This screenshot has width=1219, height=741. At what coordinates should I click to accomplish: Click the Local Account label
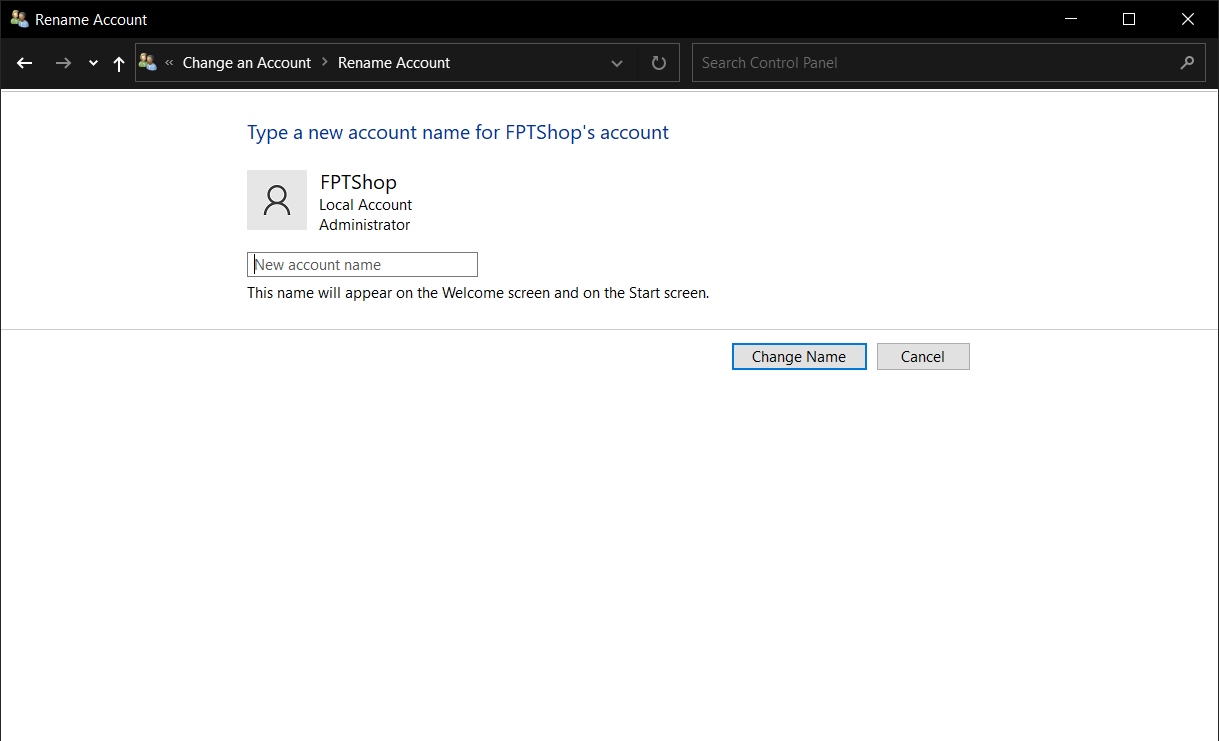pyautogui.click(x=365, y=204)
